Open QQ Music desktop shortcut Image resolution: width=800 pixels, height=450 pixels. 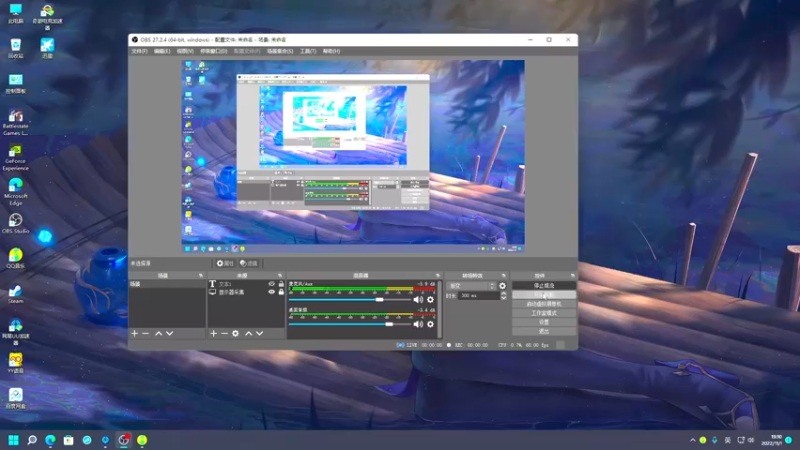click(15, 258)
